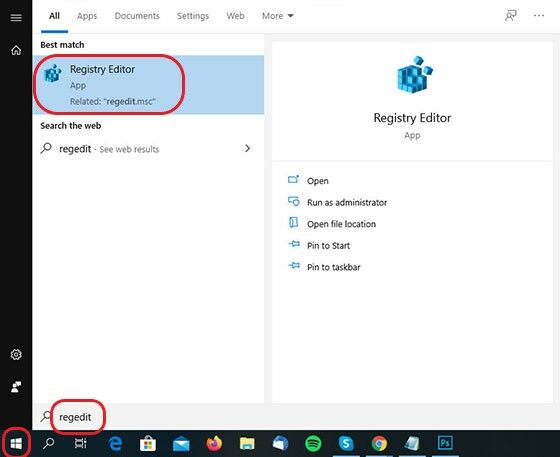Open Skype from the taskbar

pyautogui.click(x=346, y=444)
